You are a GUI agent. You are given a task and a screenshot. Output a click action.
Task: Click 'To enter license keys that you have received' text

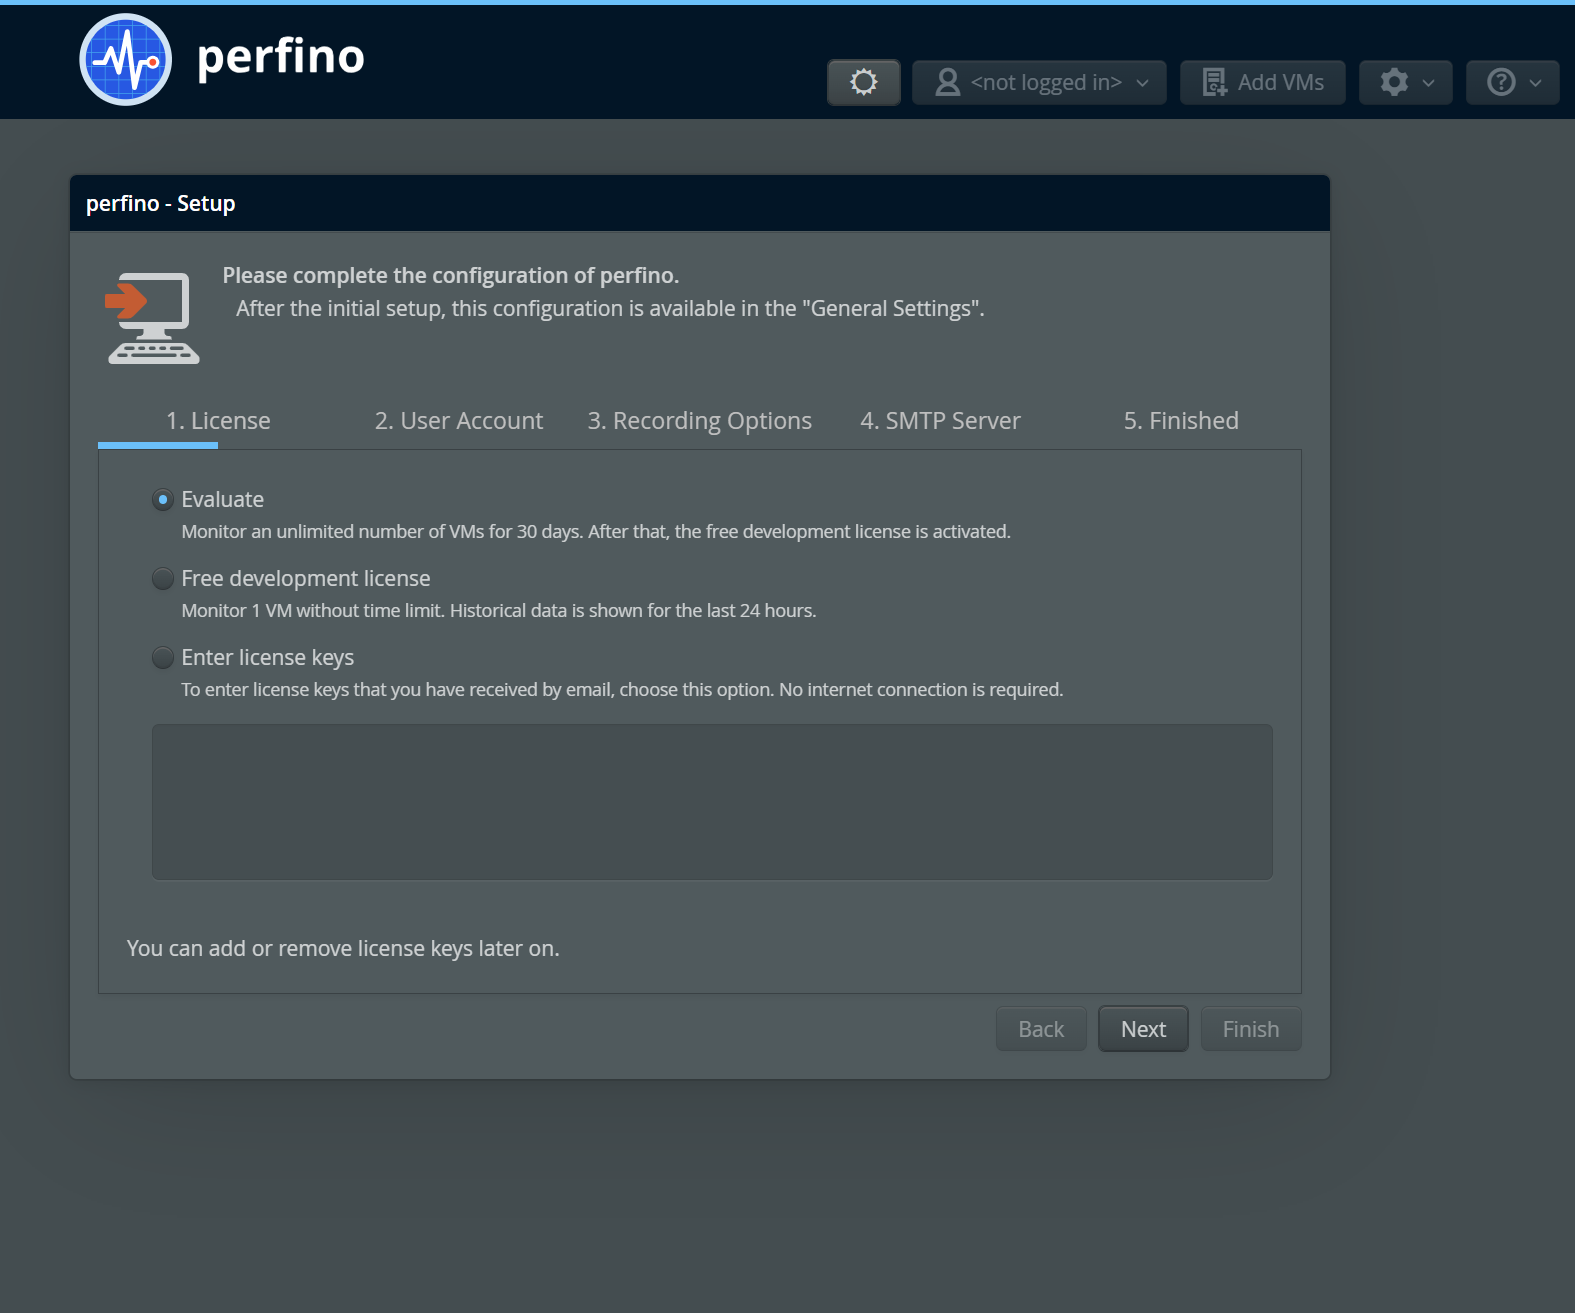click(622, 689)
